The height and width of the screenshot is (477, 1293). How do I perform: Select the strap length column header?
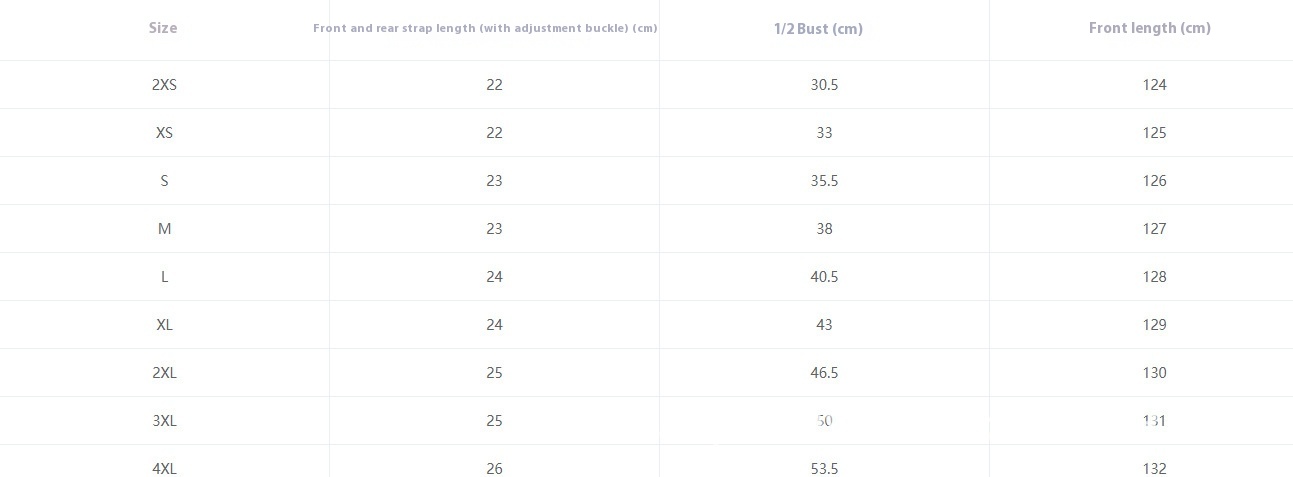[x=485, y=28]
